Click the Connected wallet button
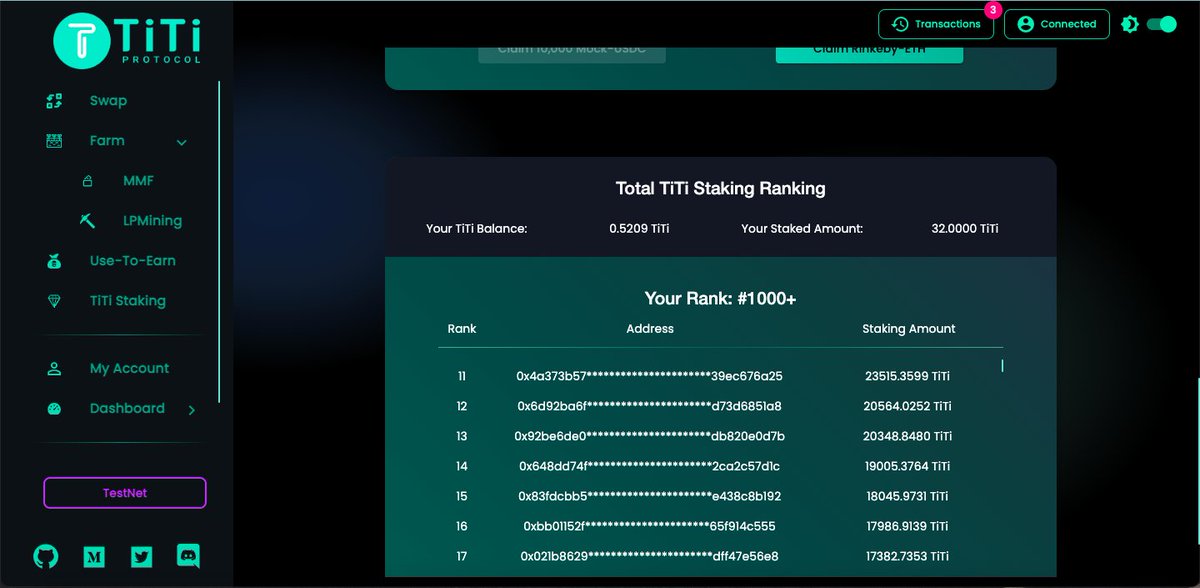 click(1057, 24)
